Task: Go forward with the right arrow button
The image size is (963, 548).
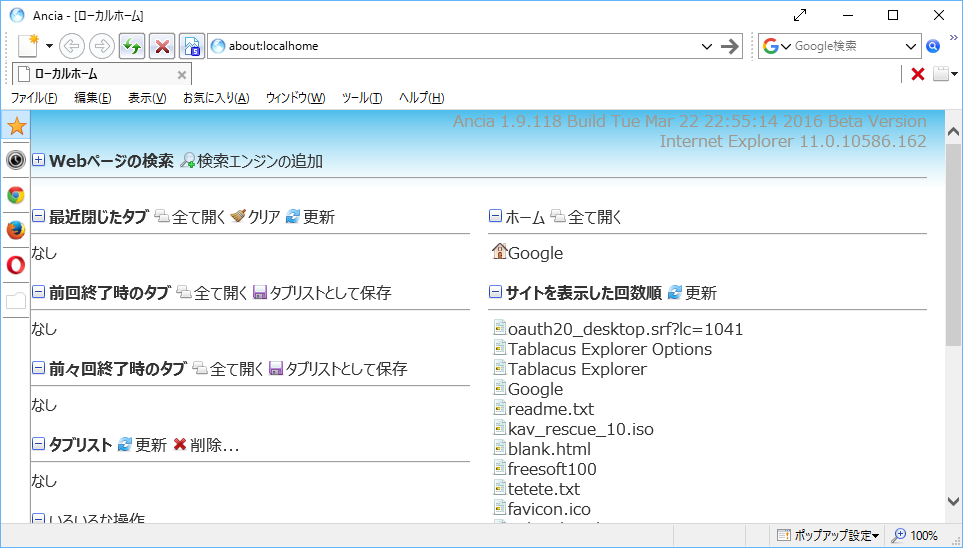Action: [101, 46]
